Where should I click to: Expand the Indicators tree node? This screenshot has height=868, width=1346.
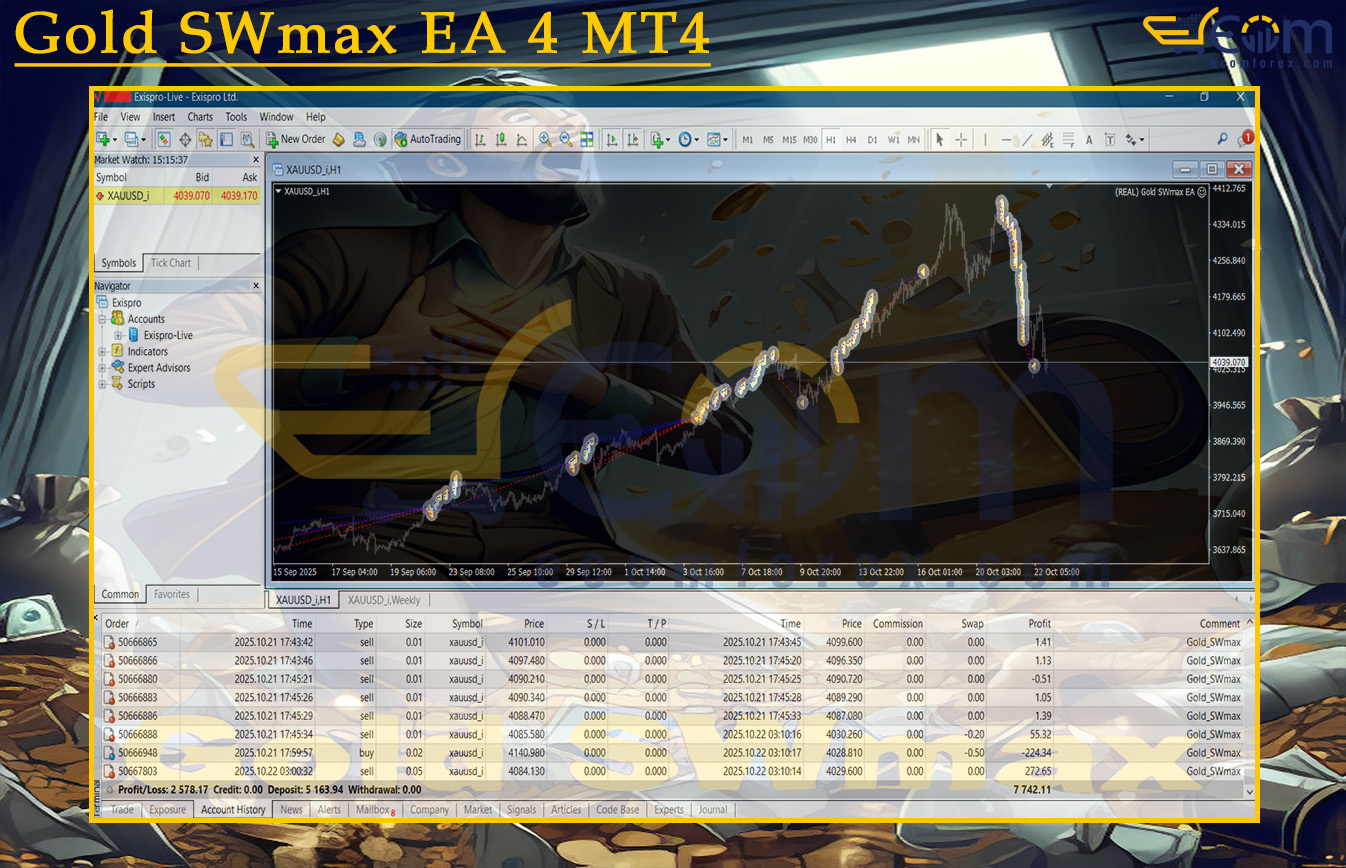click(x=102, y=352)
